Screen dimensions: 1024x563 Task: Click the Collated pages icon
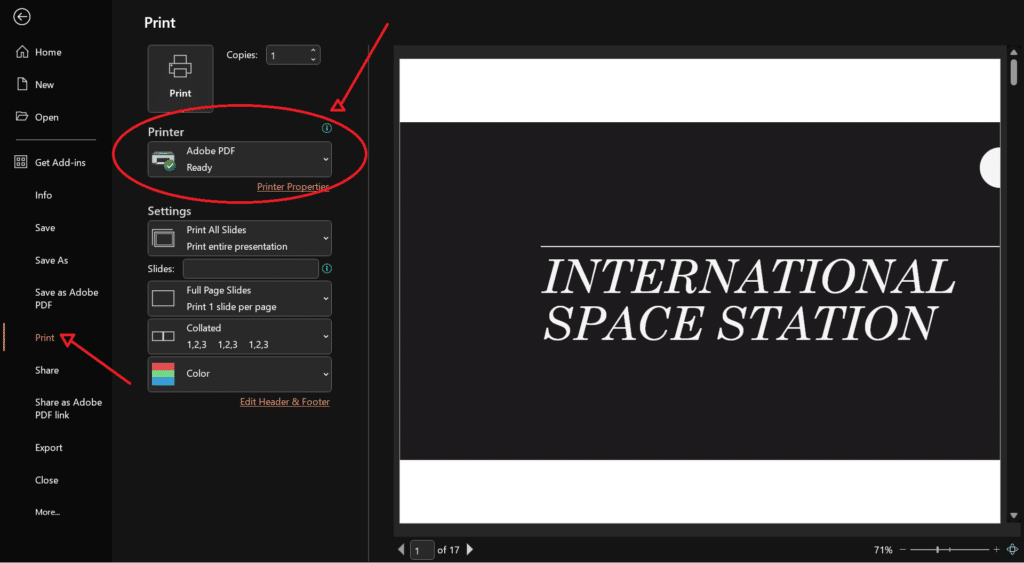[163, 336]
